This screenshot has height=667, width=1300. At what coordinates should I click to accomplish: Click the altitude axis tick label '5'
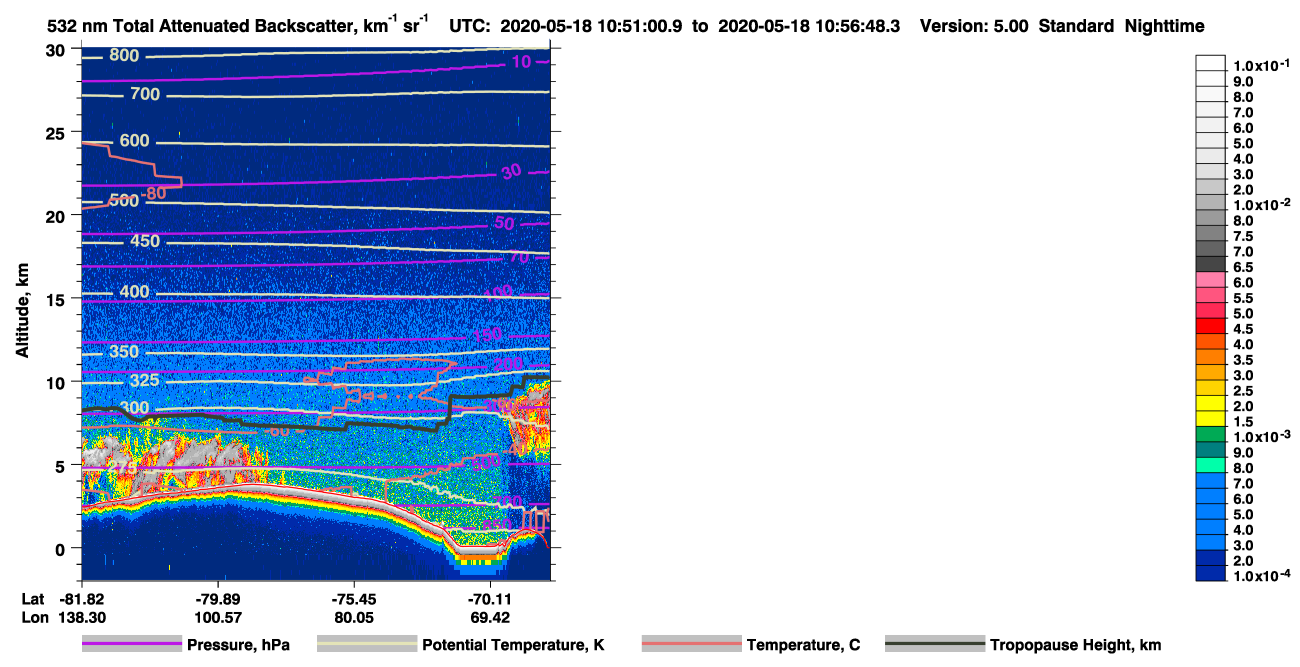[62, 465]
